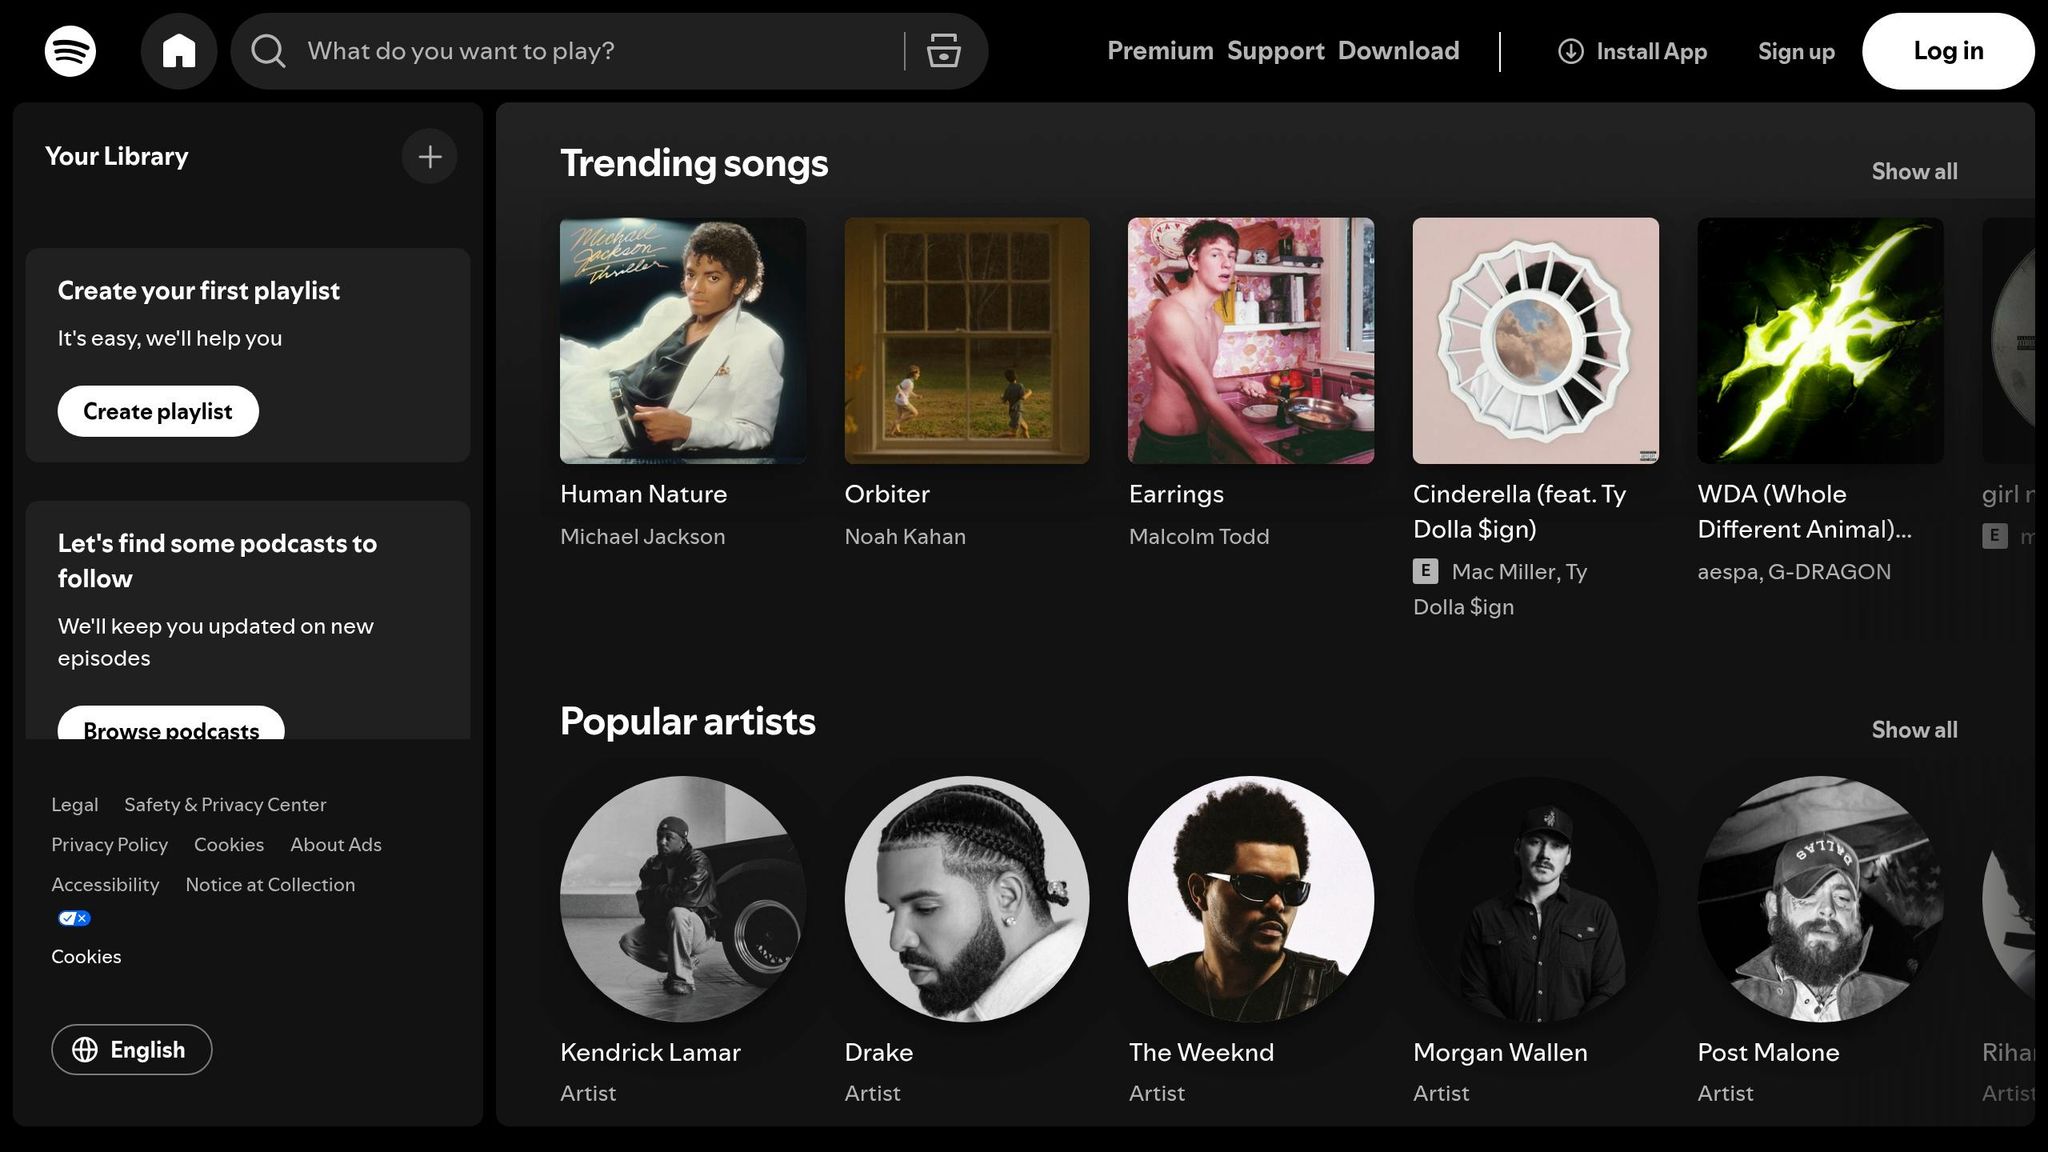This screenshot has width=2048, height=1152.
Task: Open the Support link
Action: point(1276,51)
